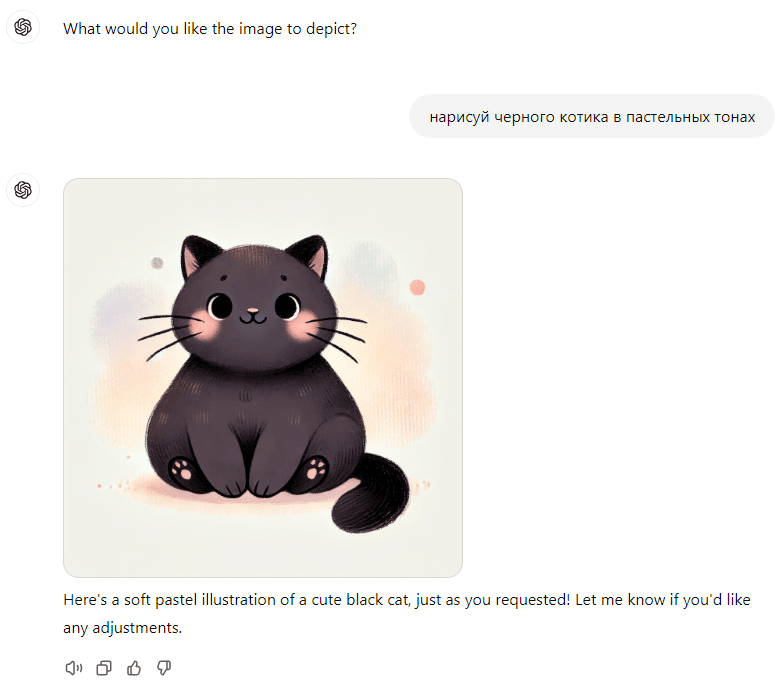Open the generated black cat image

[x=263, y=378]
